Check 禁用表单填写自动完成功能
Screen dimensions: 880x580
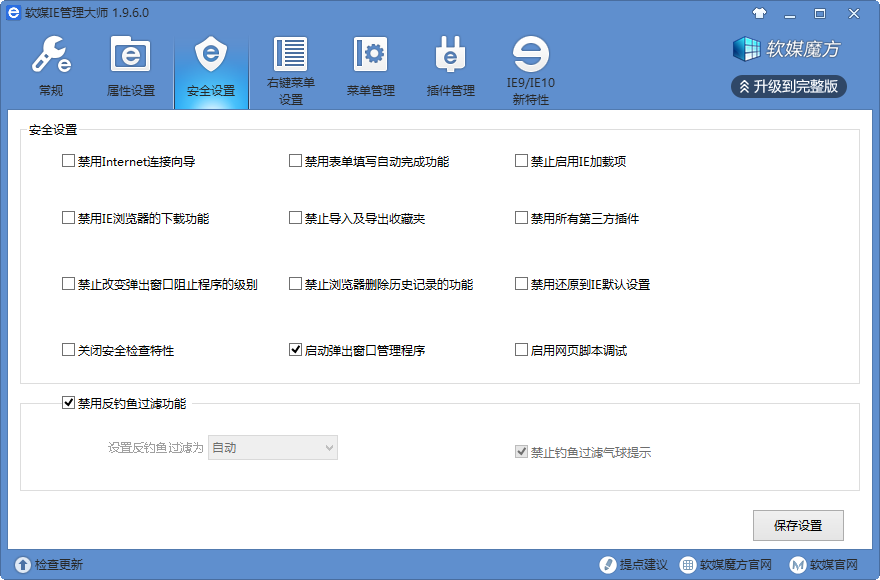(x=295, y=161)
